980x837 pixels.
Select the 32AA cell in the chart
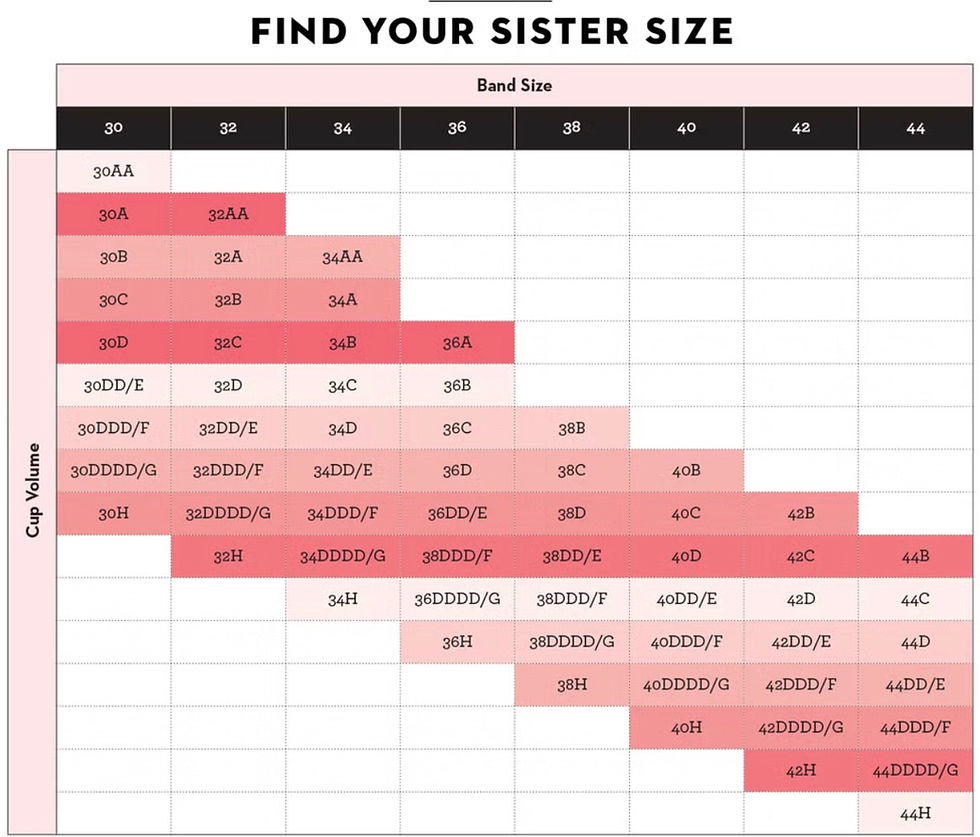coord(228,214)
